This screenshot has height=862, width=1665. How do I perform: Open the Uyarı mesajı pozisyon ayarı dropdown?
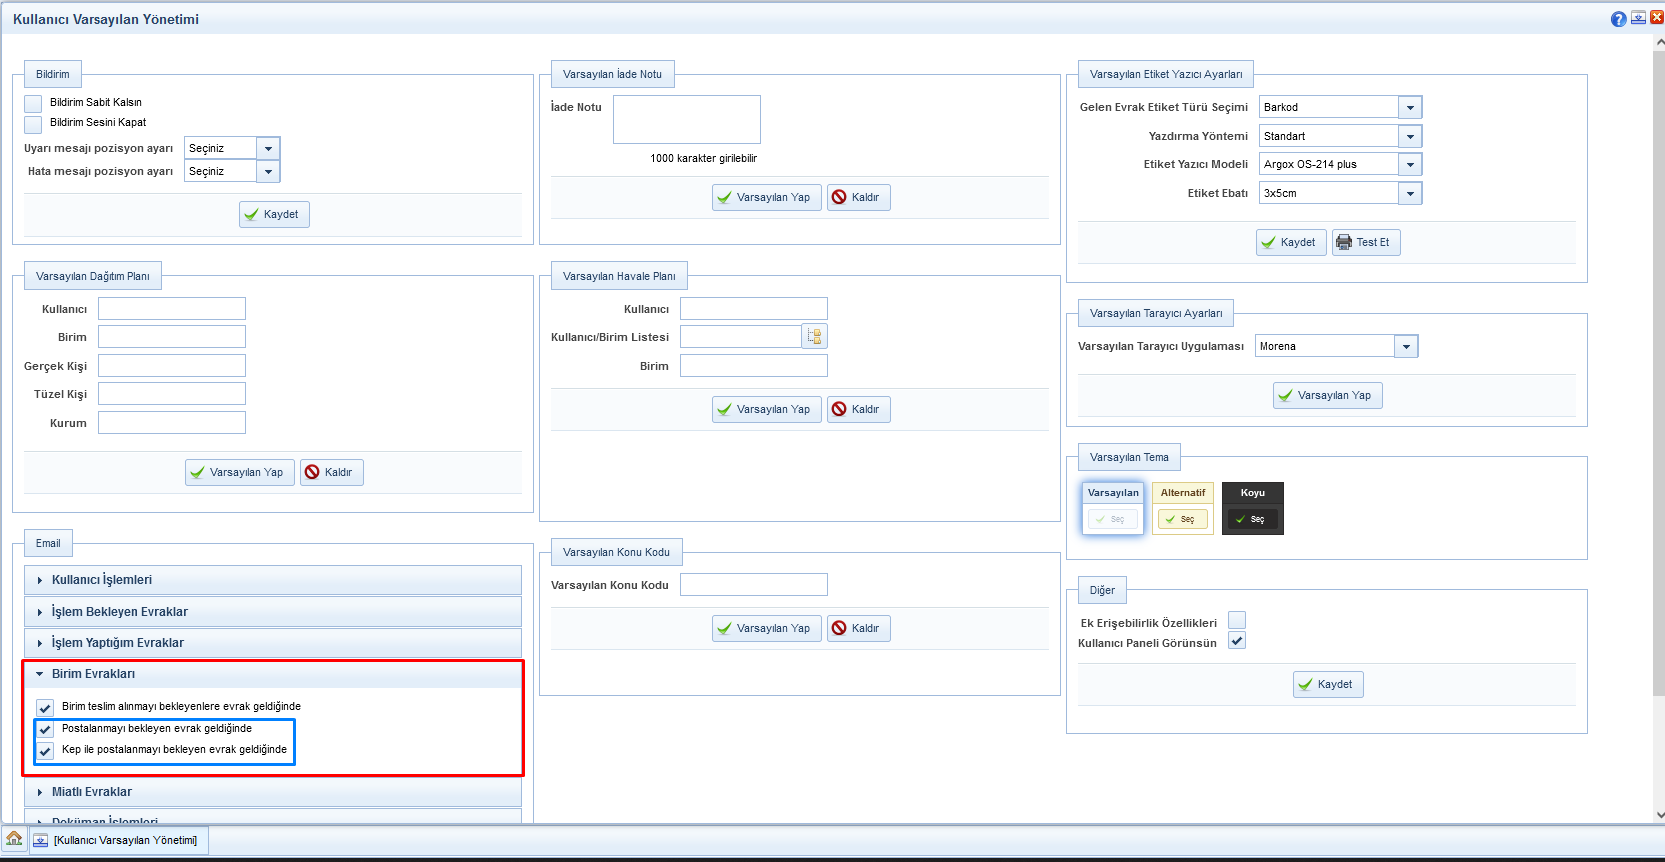268,148
